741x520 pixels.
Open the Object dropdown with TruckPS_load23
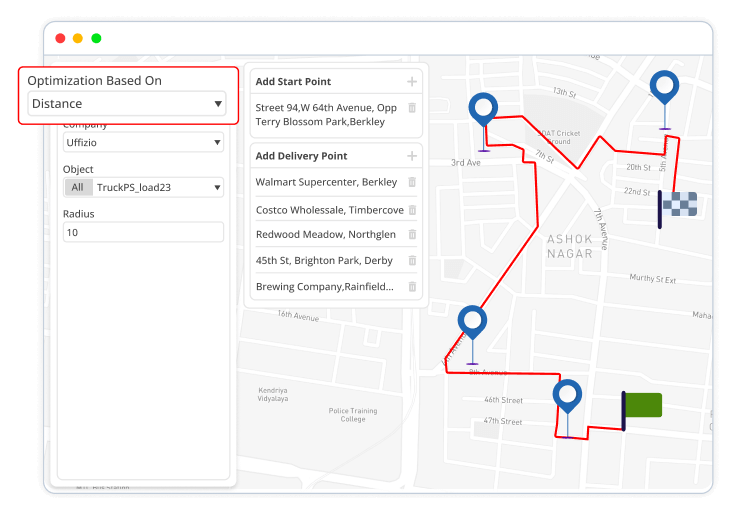(143, 188)
